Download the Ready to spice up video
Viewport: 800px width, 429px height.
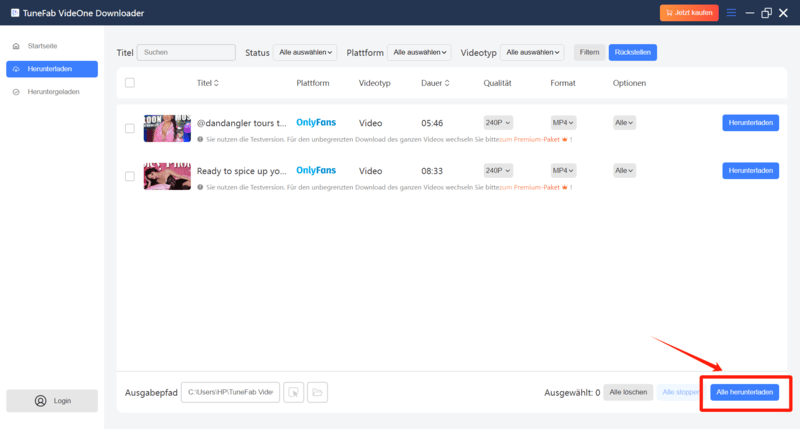coord(751,170)
